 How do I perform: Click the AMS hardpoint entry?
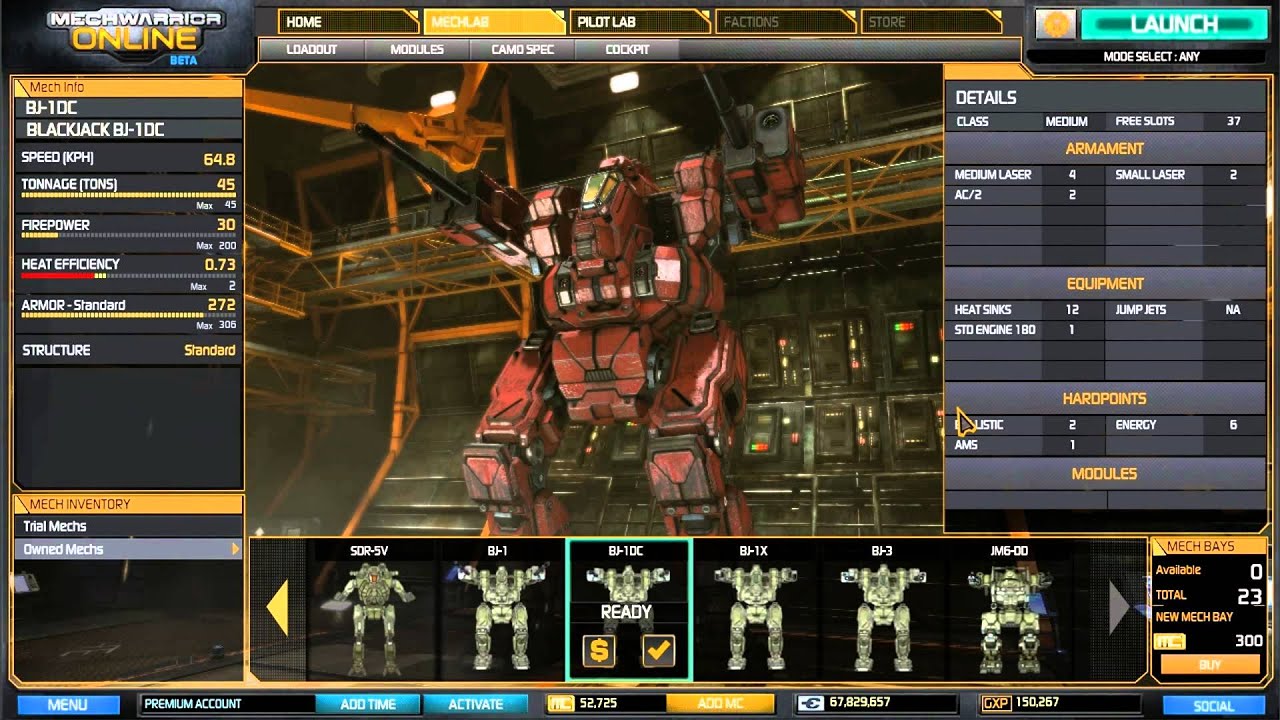1025,445
